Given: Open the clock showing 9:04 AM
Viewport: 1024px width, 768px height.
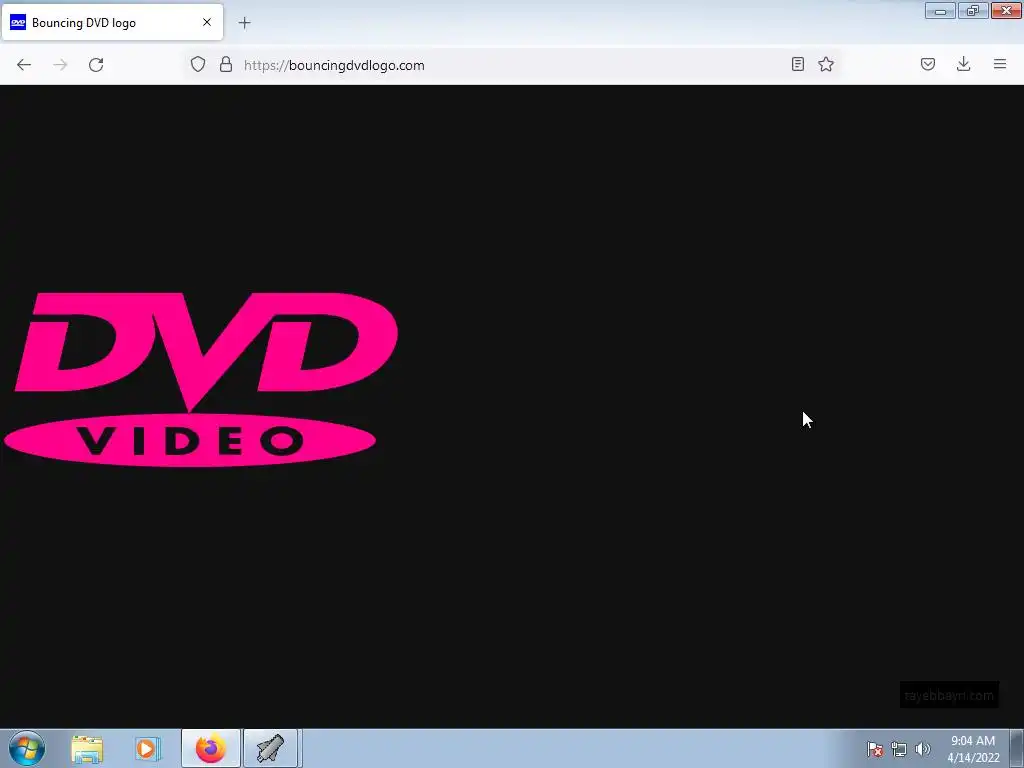Looking at the screenshot, I should [x=973, y=749].
